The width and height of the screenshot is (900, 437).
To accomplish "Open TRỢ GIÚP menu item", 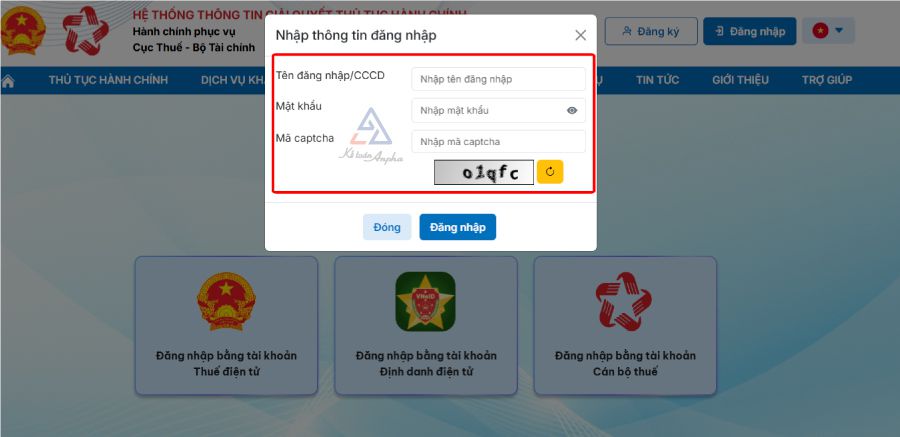I will (x=827, y=80).
